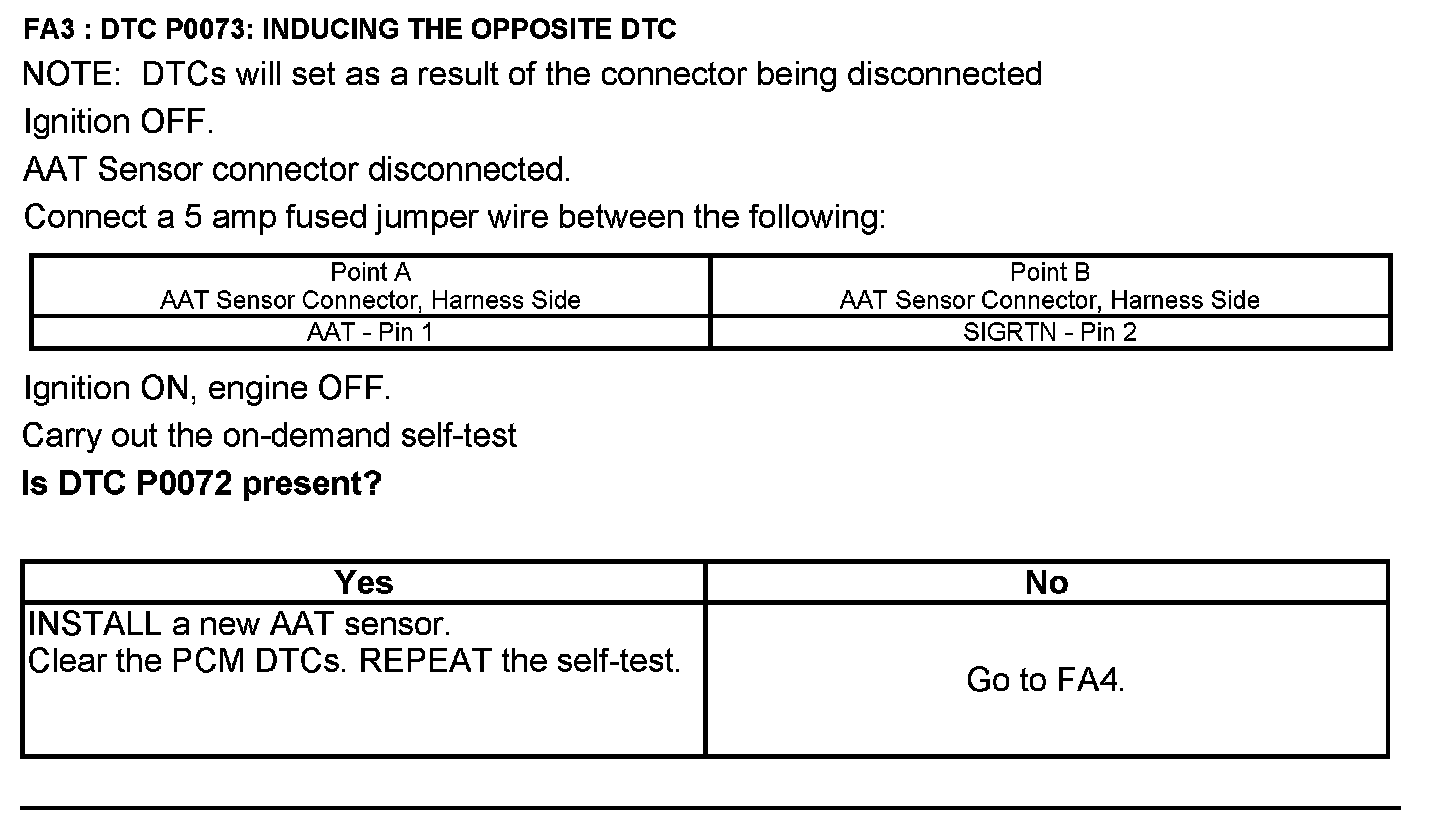Click "AAT Sensor connector disconnected." line
The width and height of the screenshot is (1440, 822).
pyautogui.click(x=296, y=169)
